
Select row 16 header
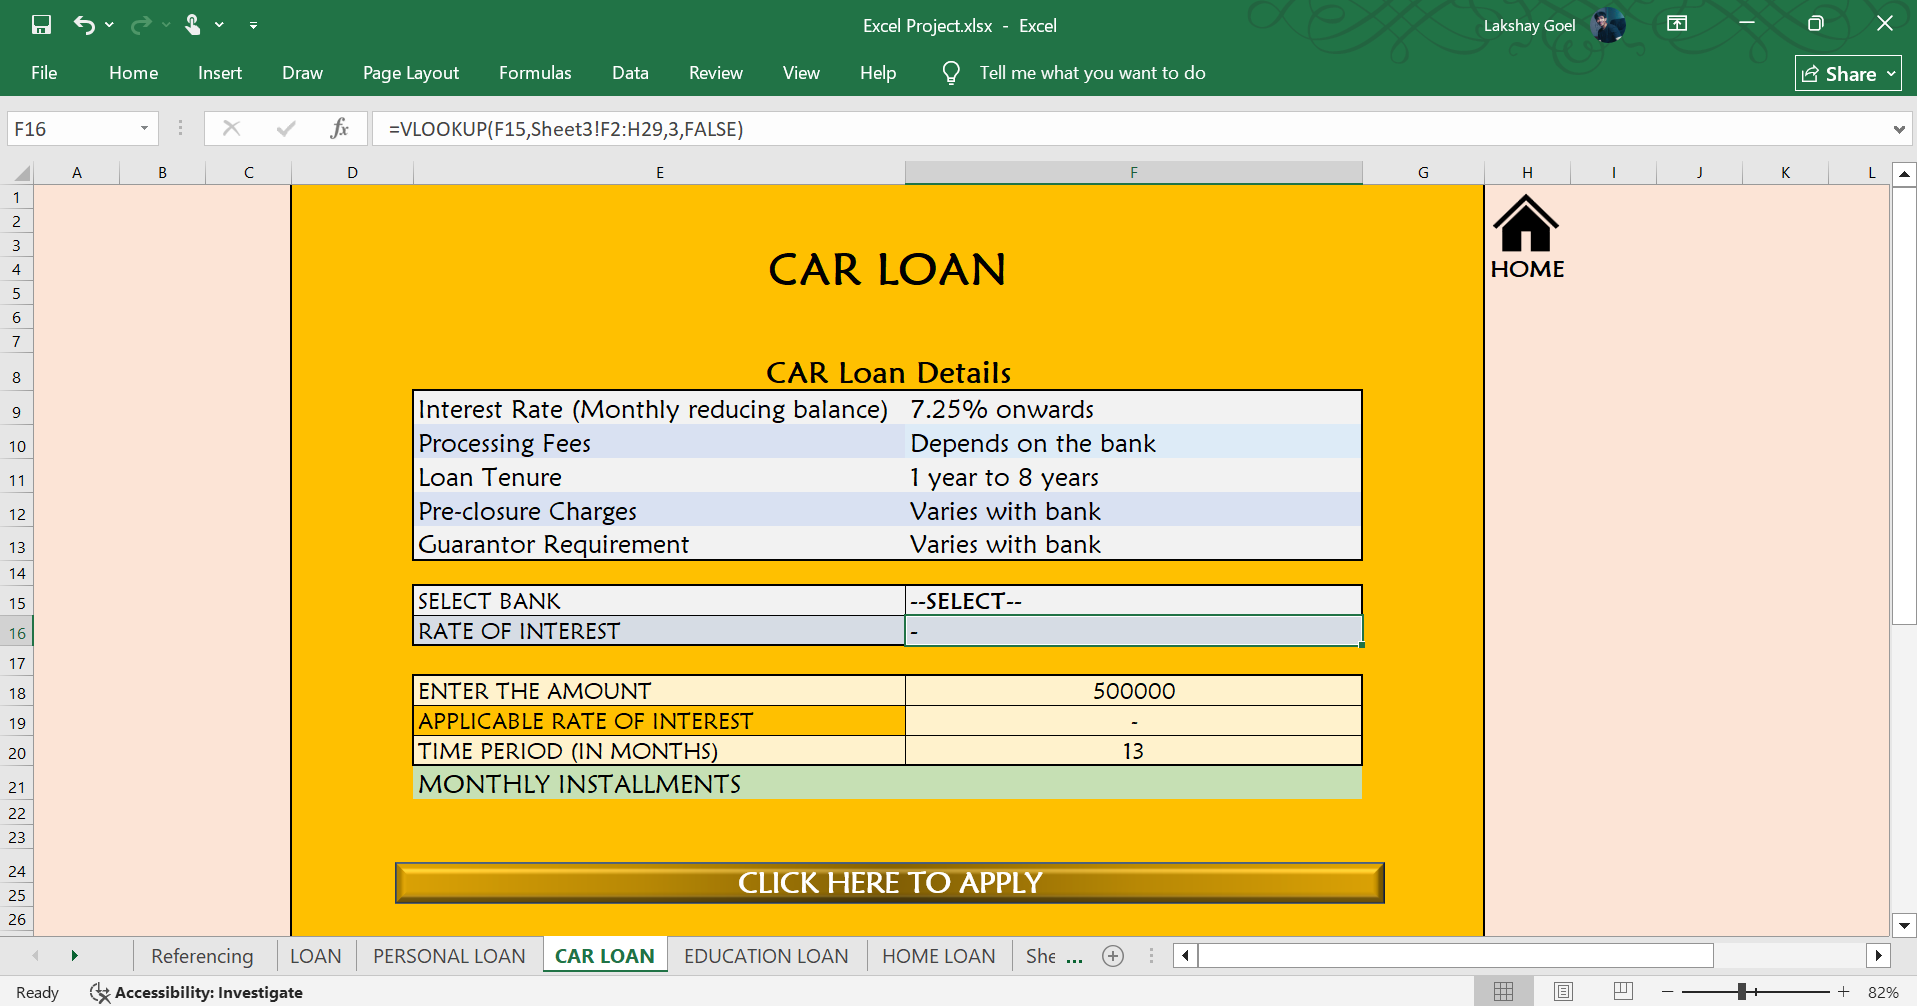tap(17, 633)
